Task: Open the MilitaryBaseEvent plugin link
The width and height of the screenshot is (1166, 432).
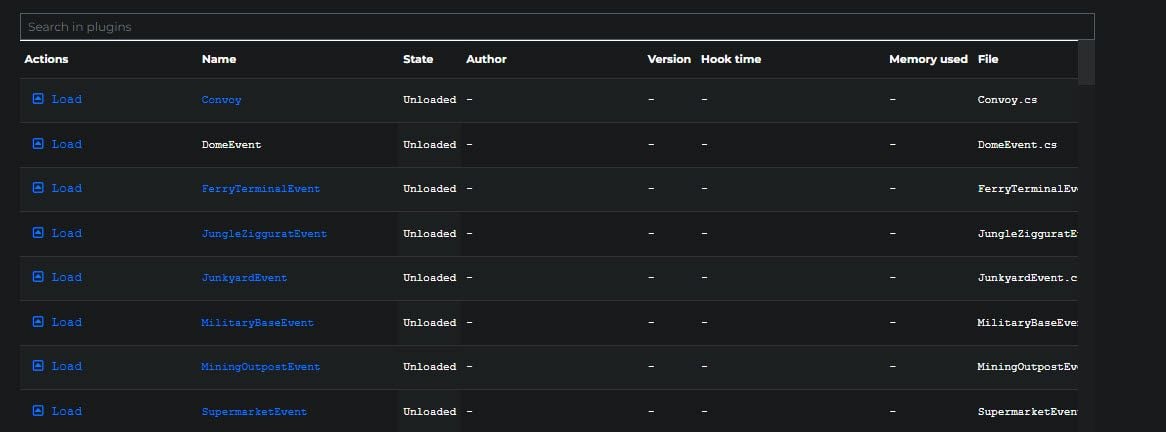Action: click(257, 323)
